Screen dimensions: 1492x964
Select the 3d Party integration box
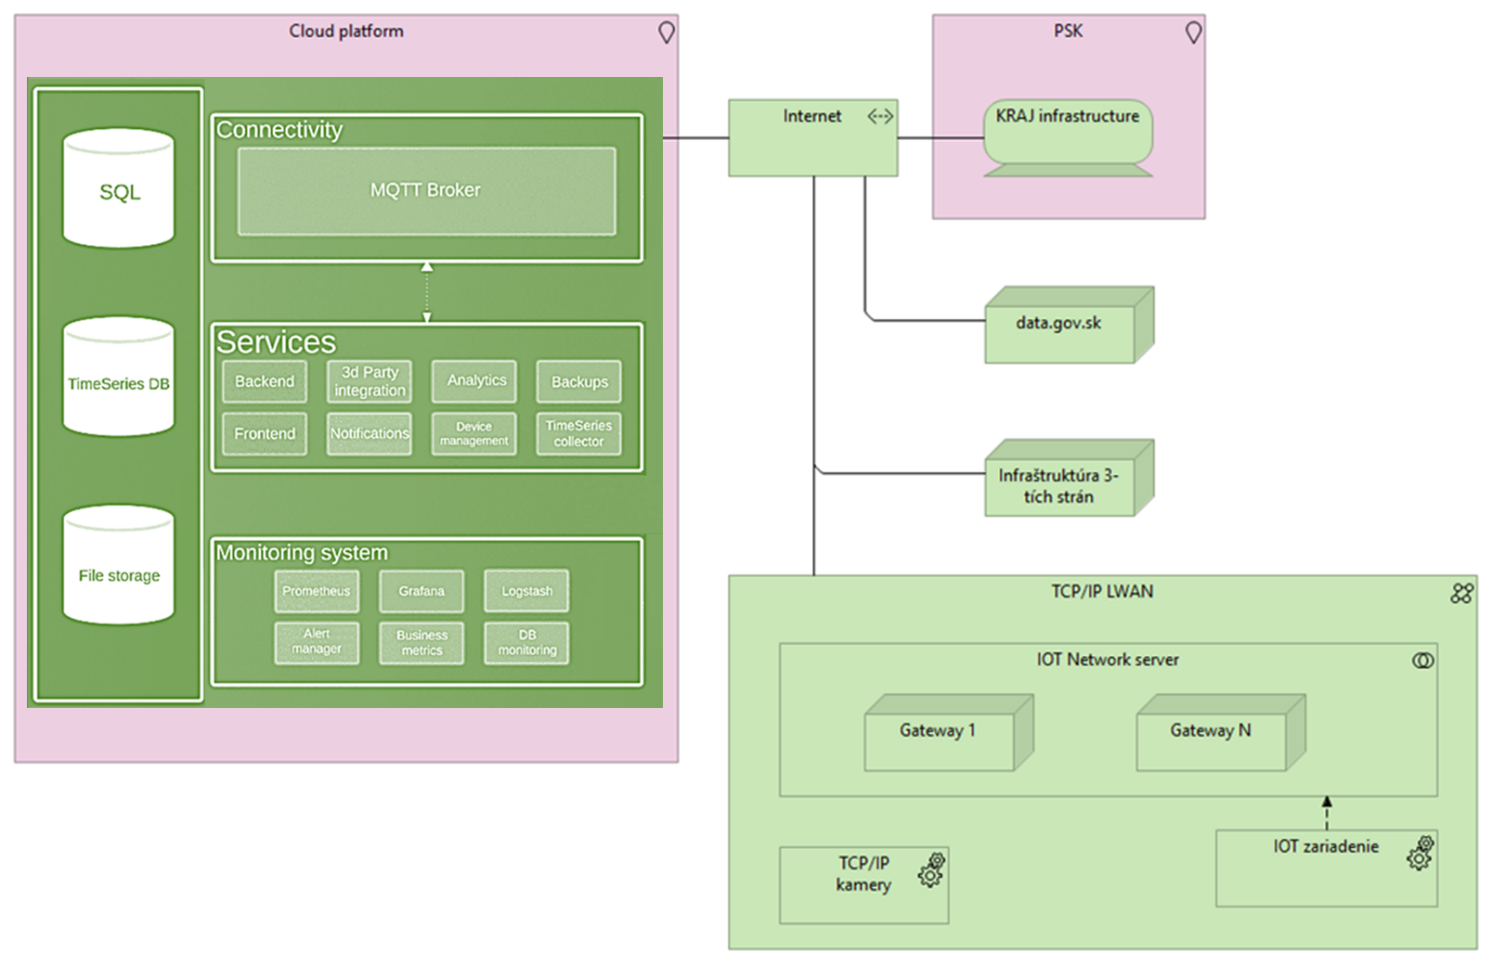pos(369,381)
